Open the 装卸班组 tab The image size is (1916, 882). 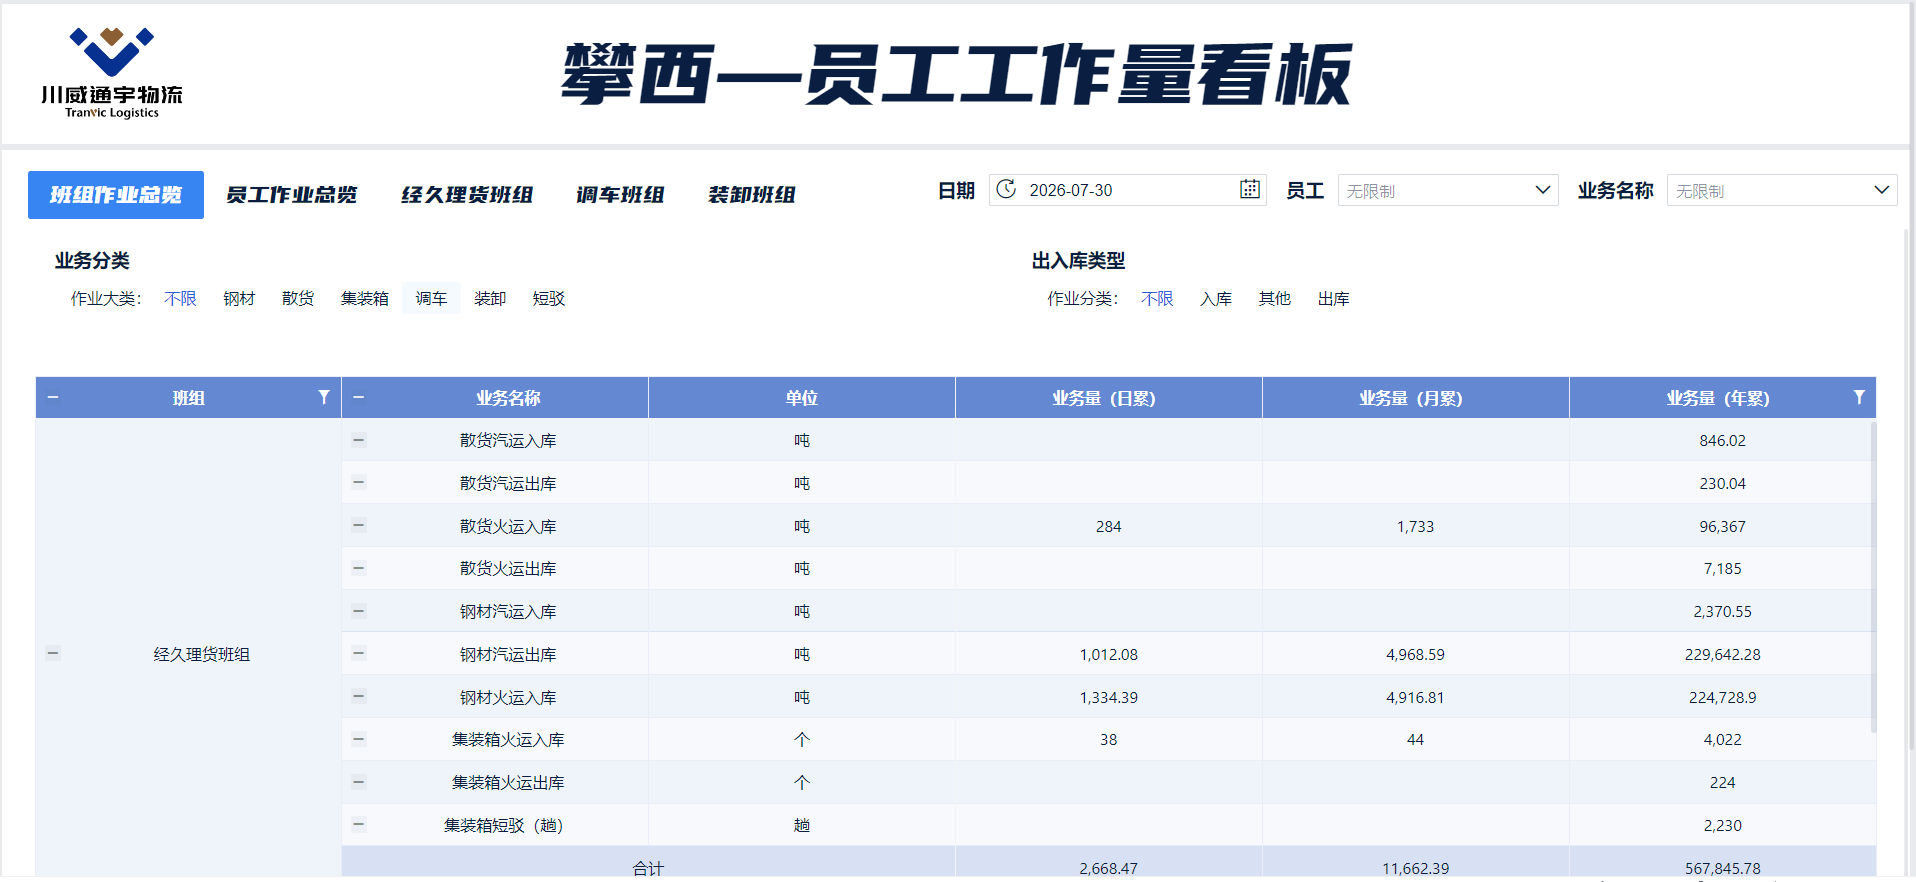click(752, 195)
